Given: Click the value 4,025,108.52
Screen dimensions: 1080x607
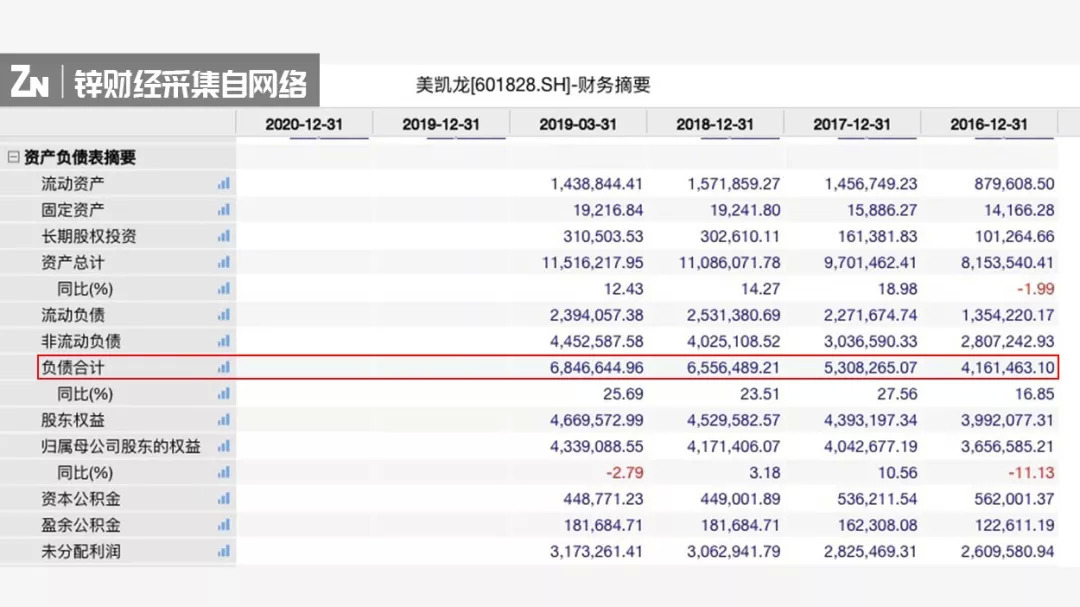Looking at the screenshot, I should pyautogui.click(x=734, y=342).
